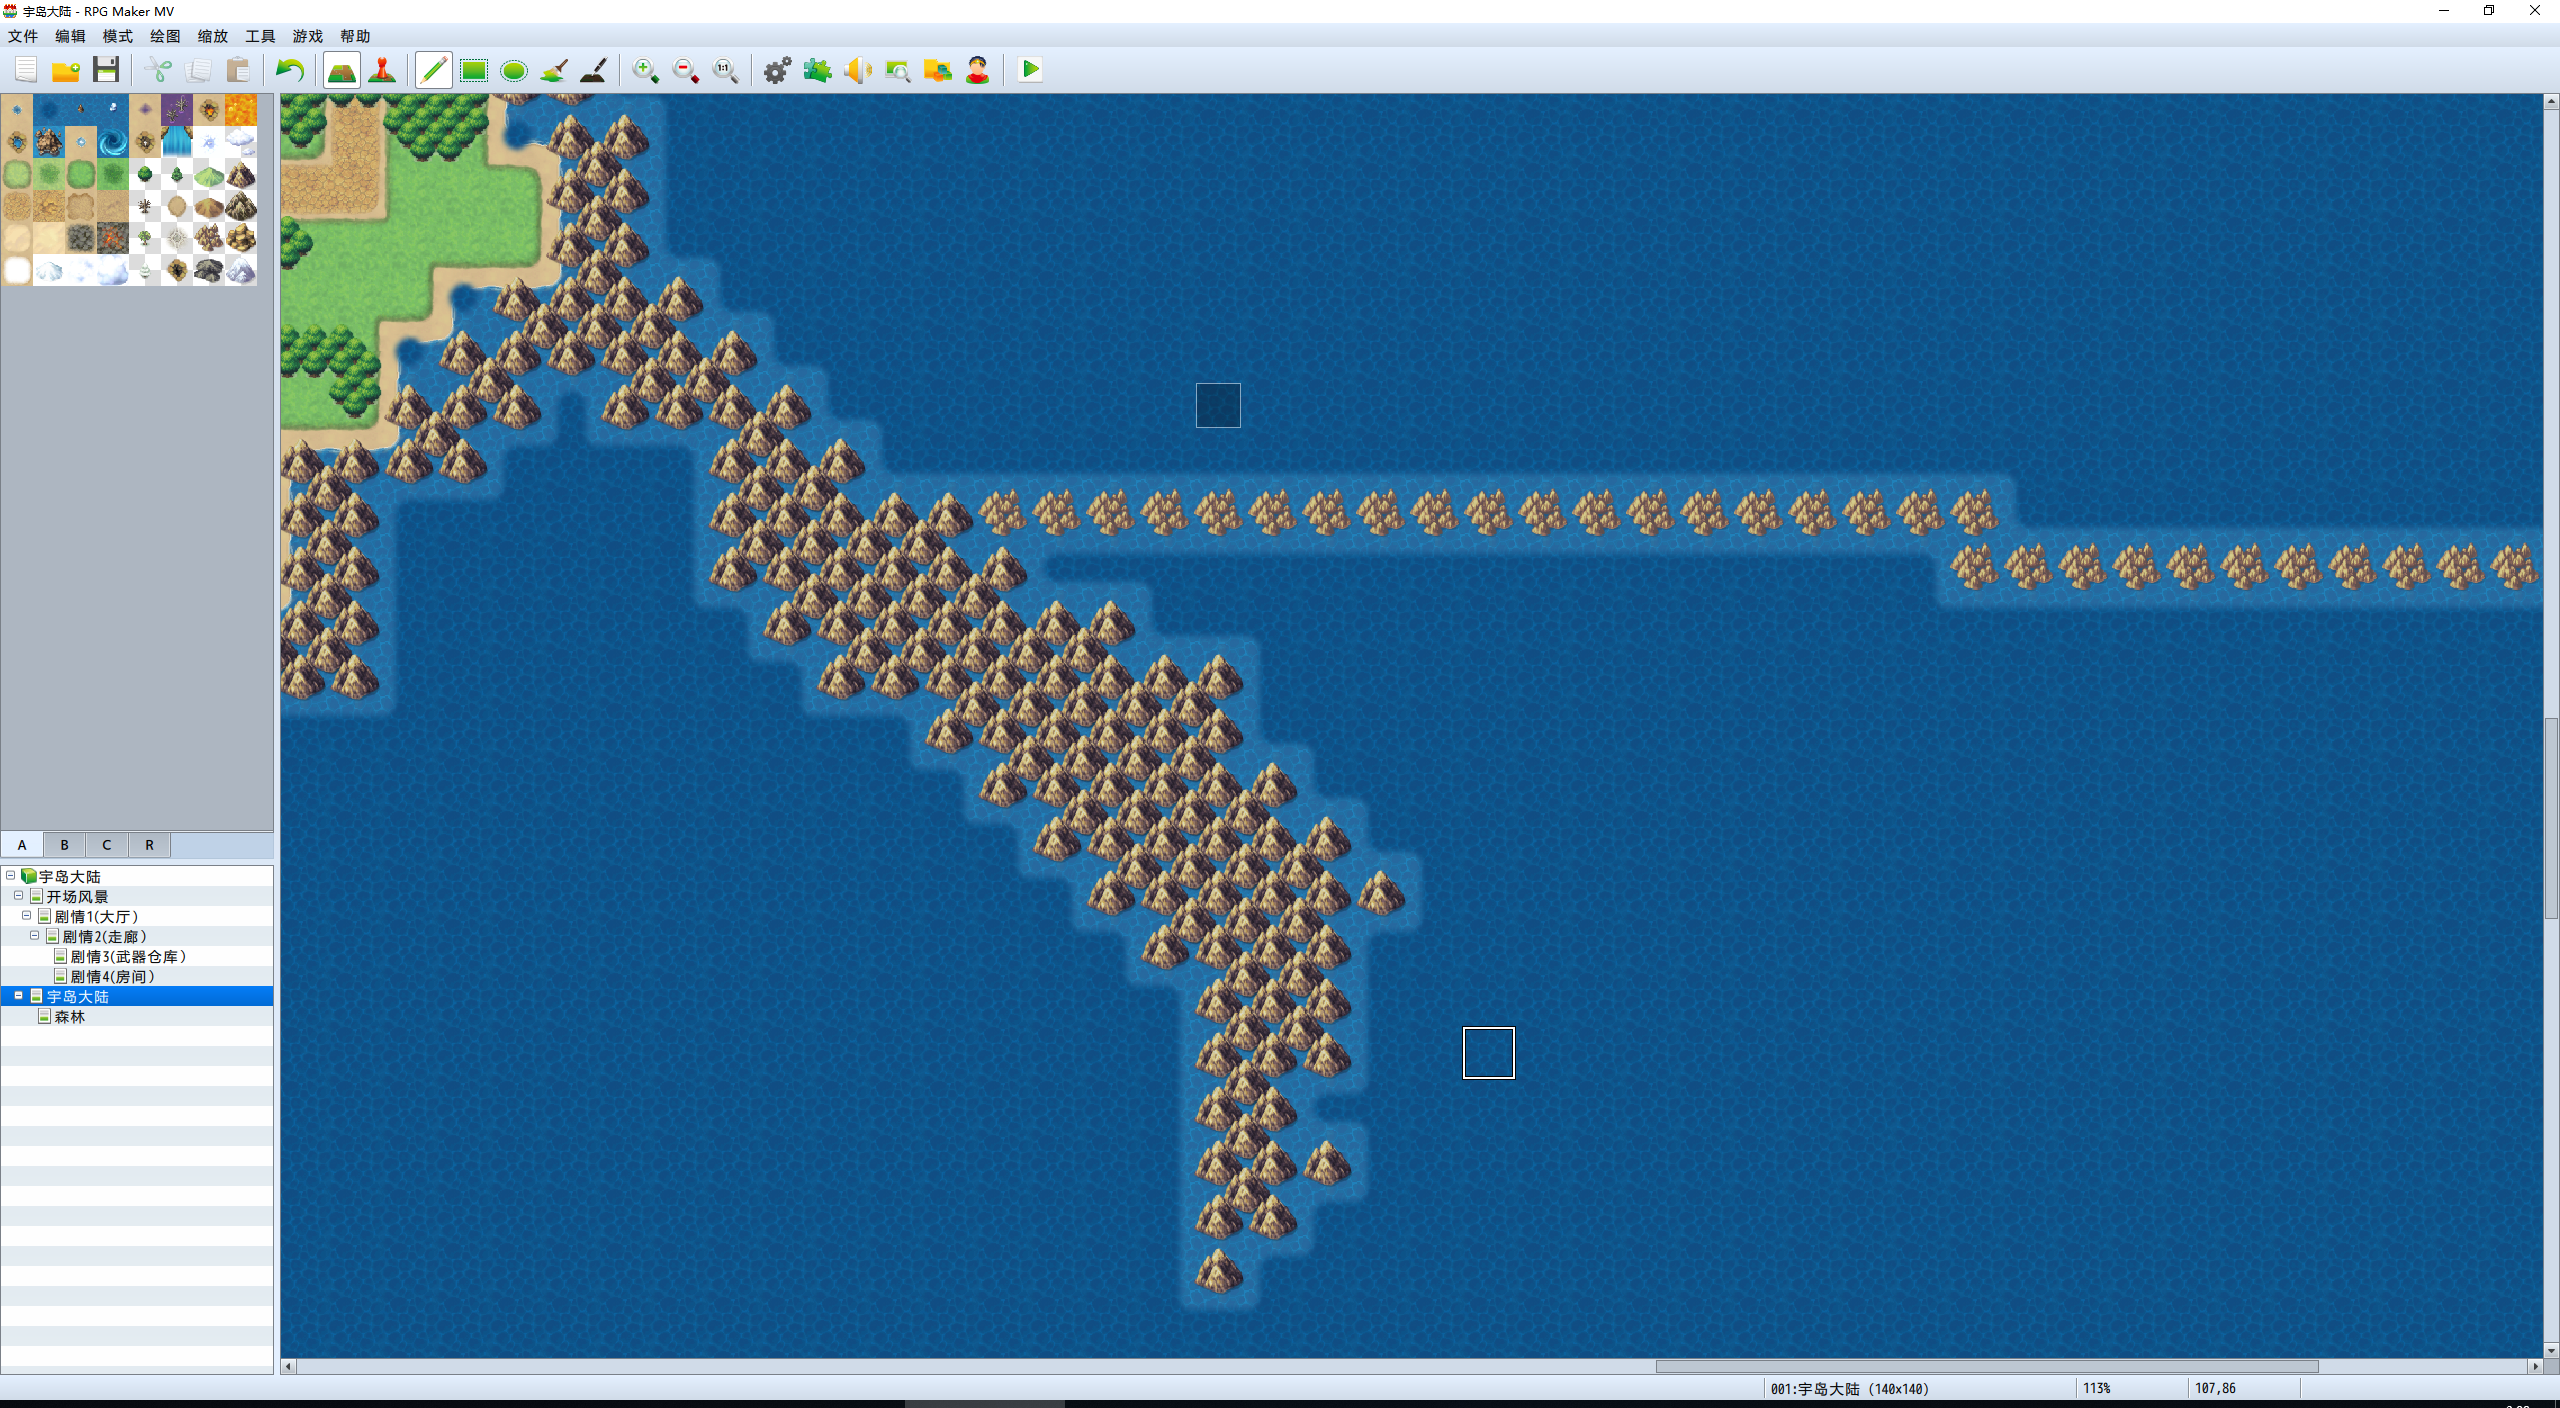Open the Database gear icon
This screenshot has width=2560, height=1408.
click(x=778, y=70)
